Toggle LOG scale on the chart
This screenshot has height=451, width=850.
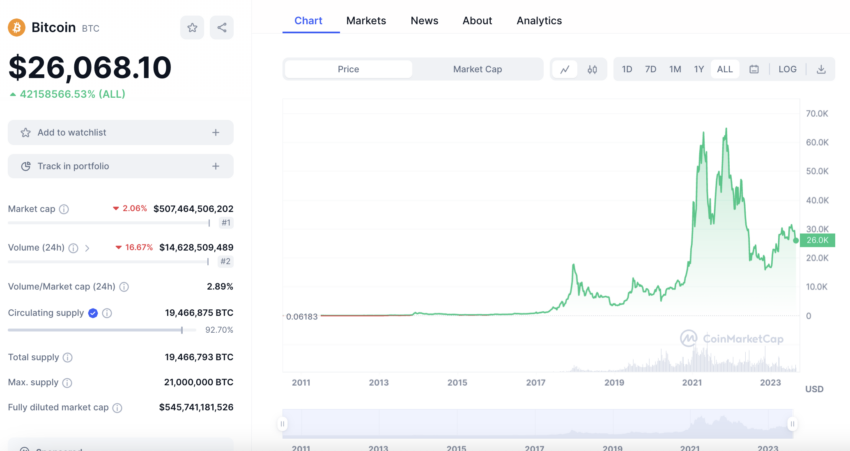coord(787,69)
